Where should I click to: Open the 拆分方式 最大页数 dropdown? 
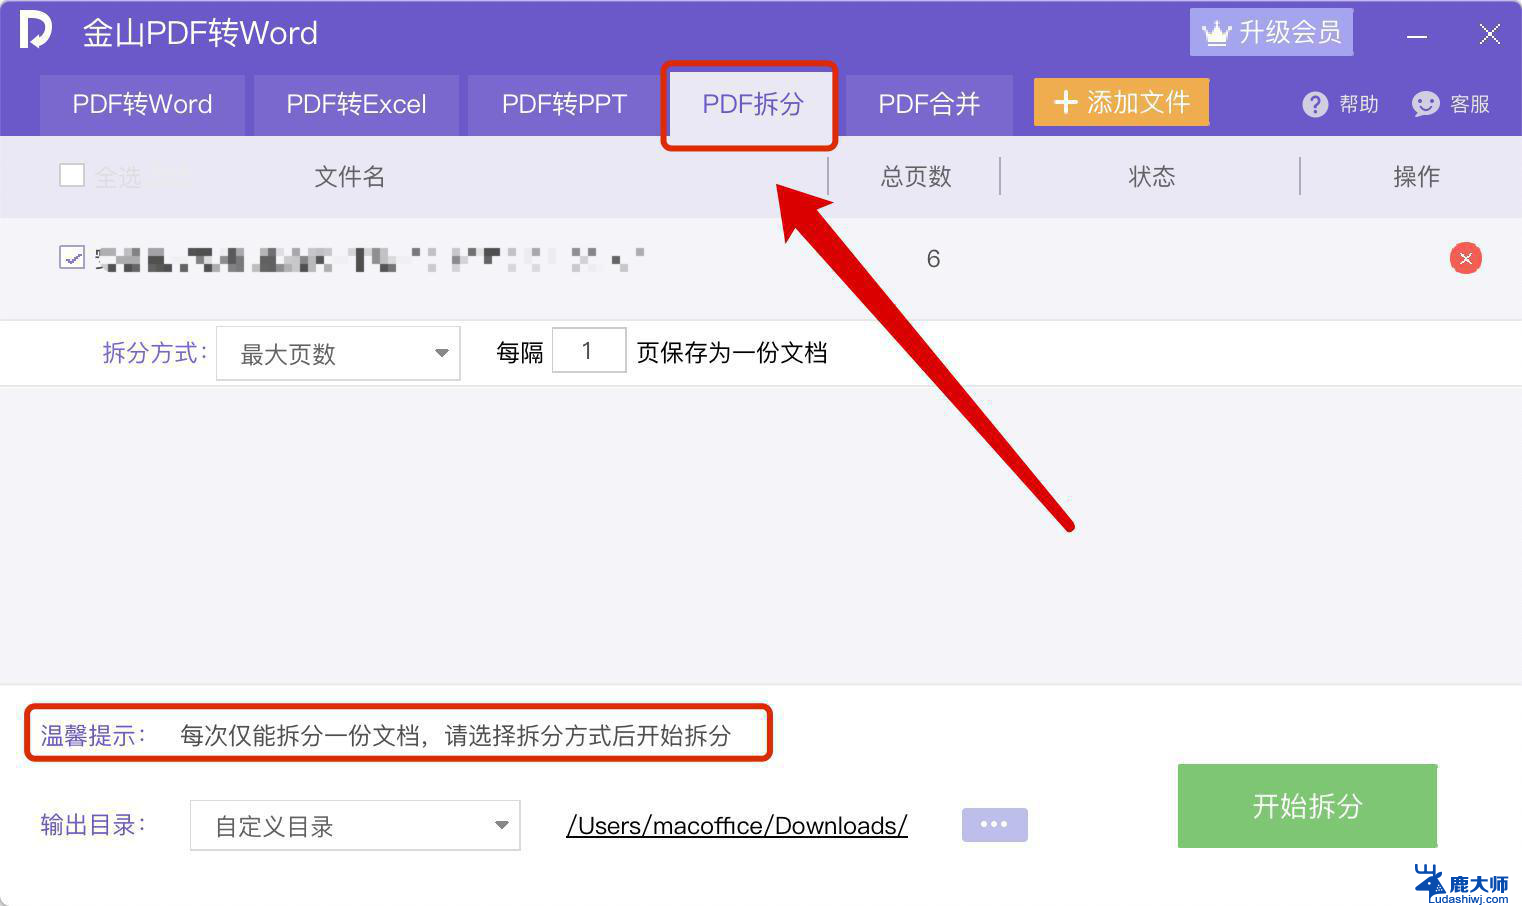(x=338, y=353)
